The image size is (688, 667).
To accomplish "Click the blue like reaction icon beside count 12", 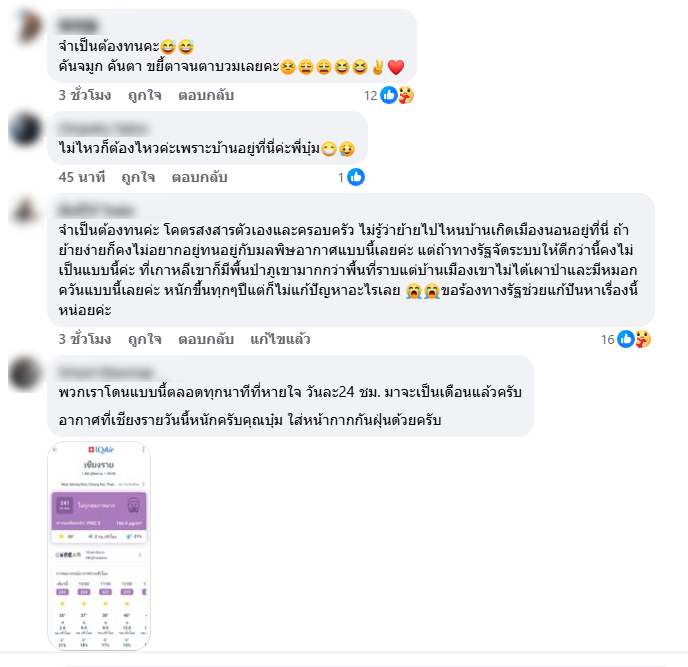I will (389, 95).
